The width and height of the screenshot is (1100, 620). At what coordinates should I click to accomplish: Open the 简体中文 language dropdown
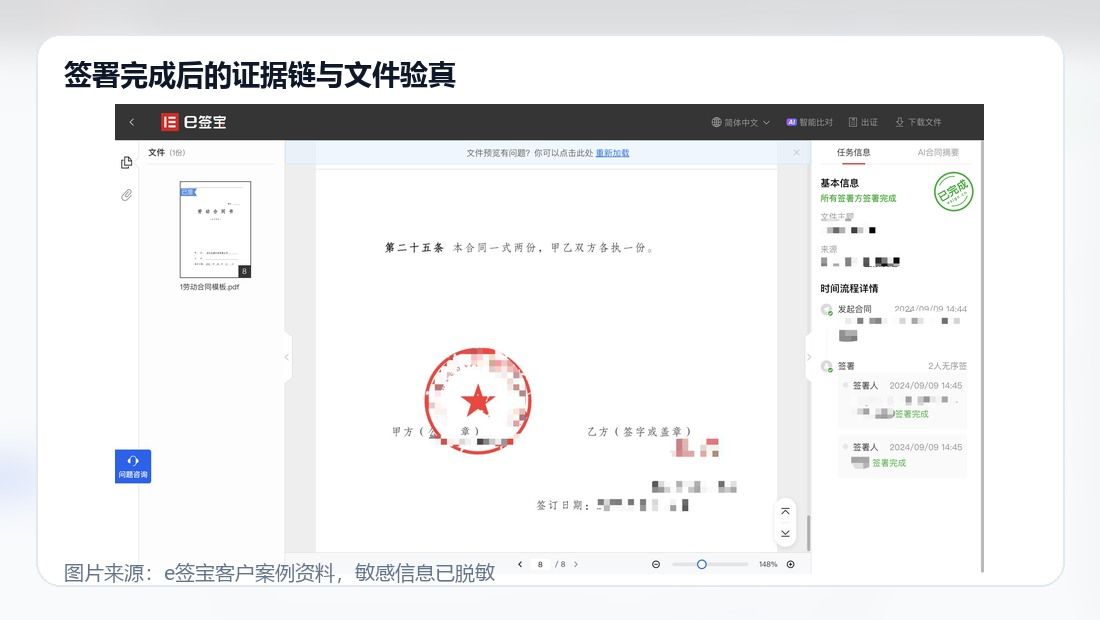[x=740, y=122]
